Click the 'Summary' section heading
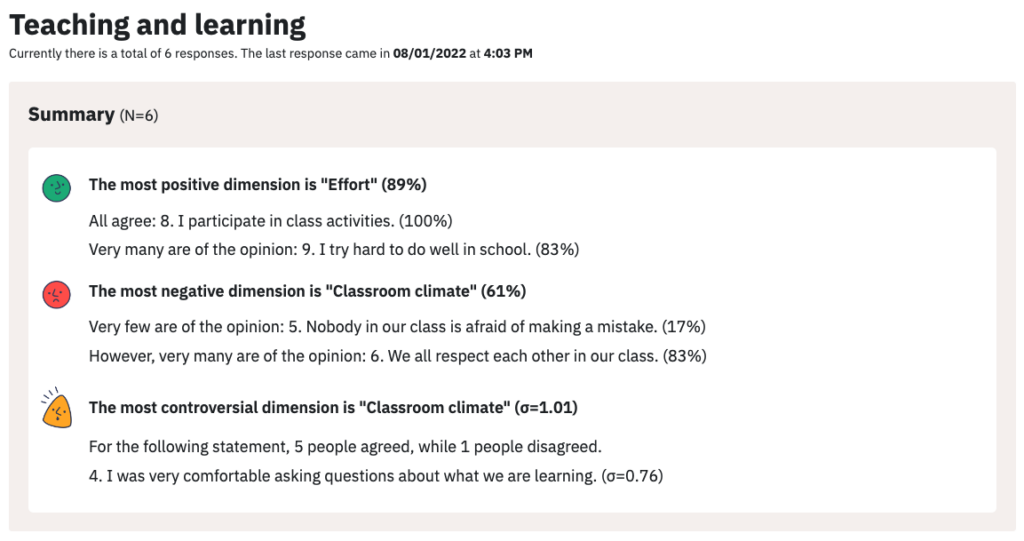 pos(71,114)
